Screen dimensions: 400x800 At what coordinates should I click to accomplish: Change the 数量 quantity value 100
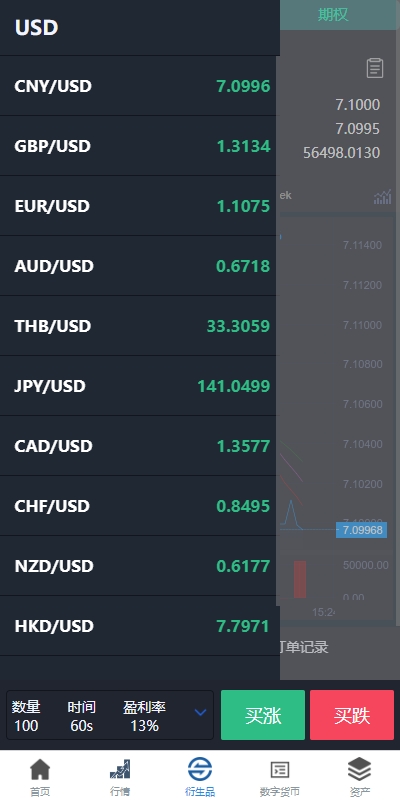pyautogui.click(x=26, y=726)
